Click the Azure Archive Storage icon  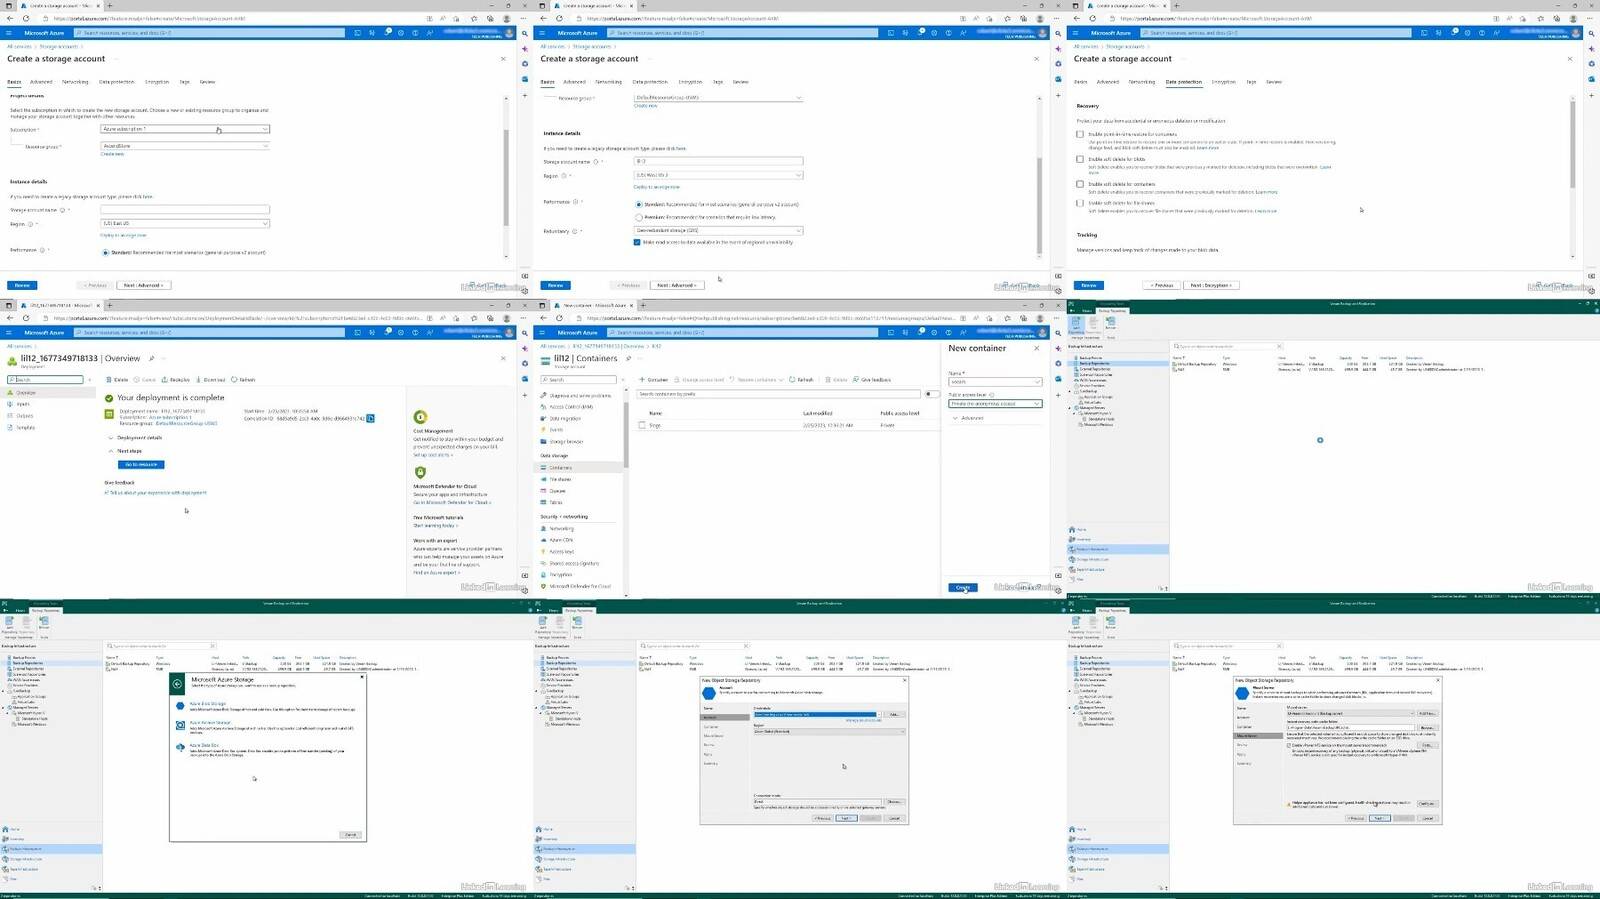[180, 725]
